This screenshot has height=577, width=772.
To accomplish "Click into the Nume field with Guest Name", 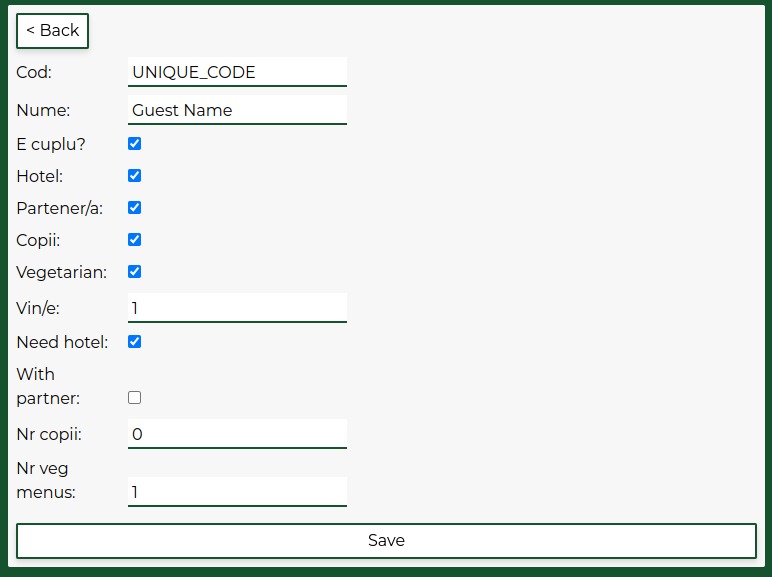I will [237, 110].
